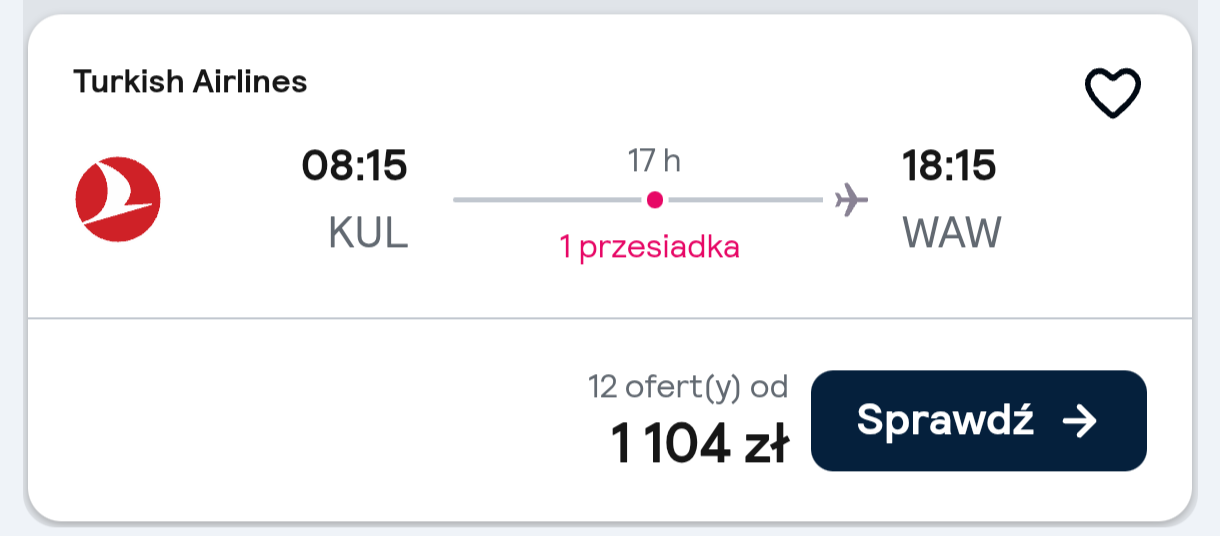Click the "12 ofert(y) od" label
This screenshot has height=536, width=1220.
tap(689, 387)
